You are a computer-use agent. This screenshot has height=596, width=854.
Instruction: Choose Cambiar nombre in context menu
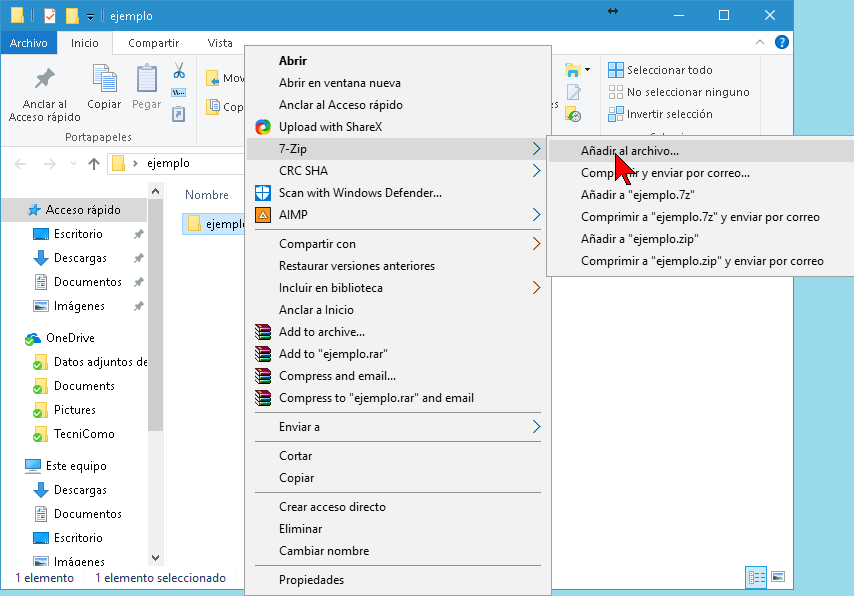click(x=398, y=551)
